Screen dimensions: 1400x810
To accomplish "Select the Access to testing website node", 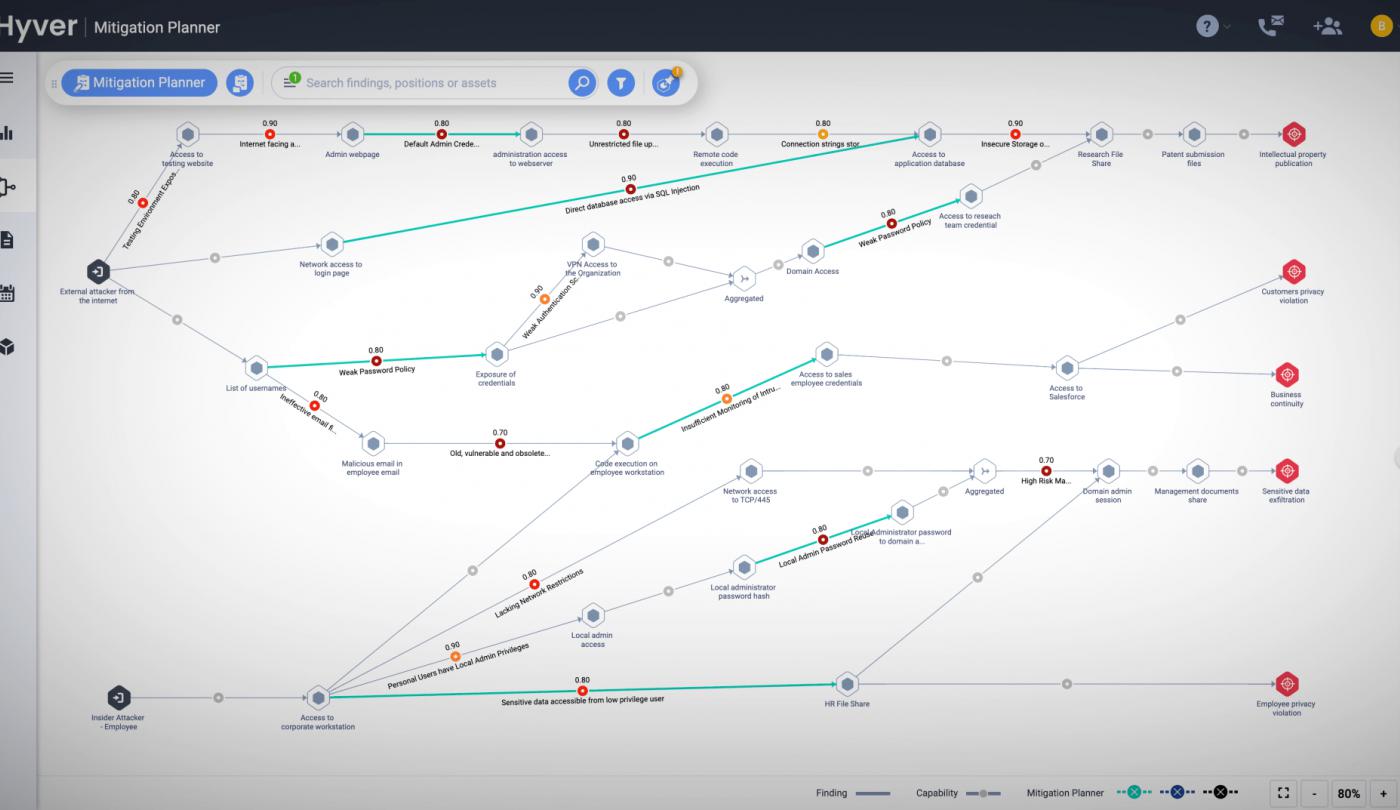I will [x=187, y=134].
